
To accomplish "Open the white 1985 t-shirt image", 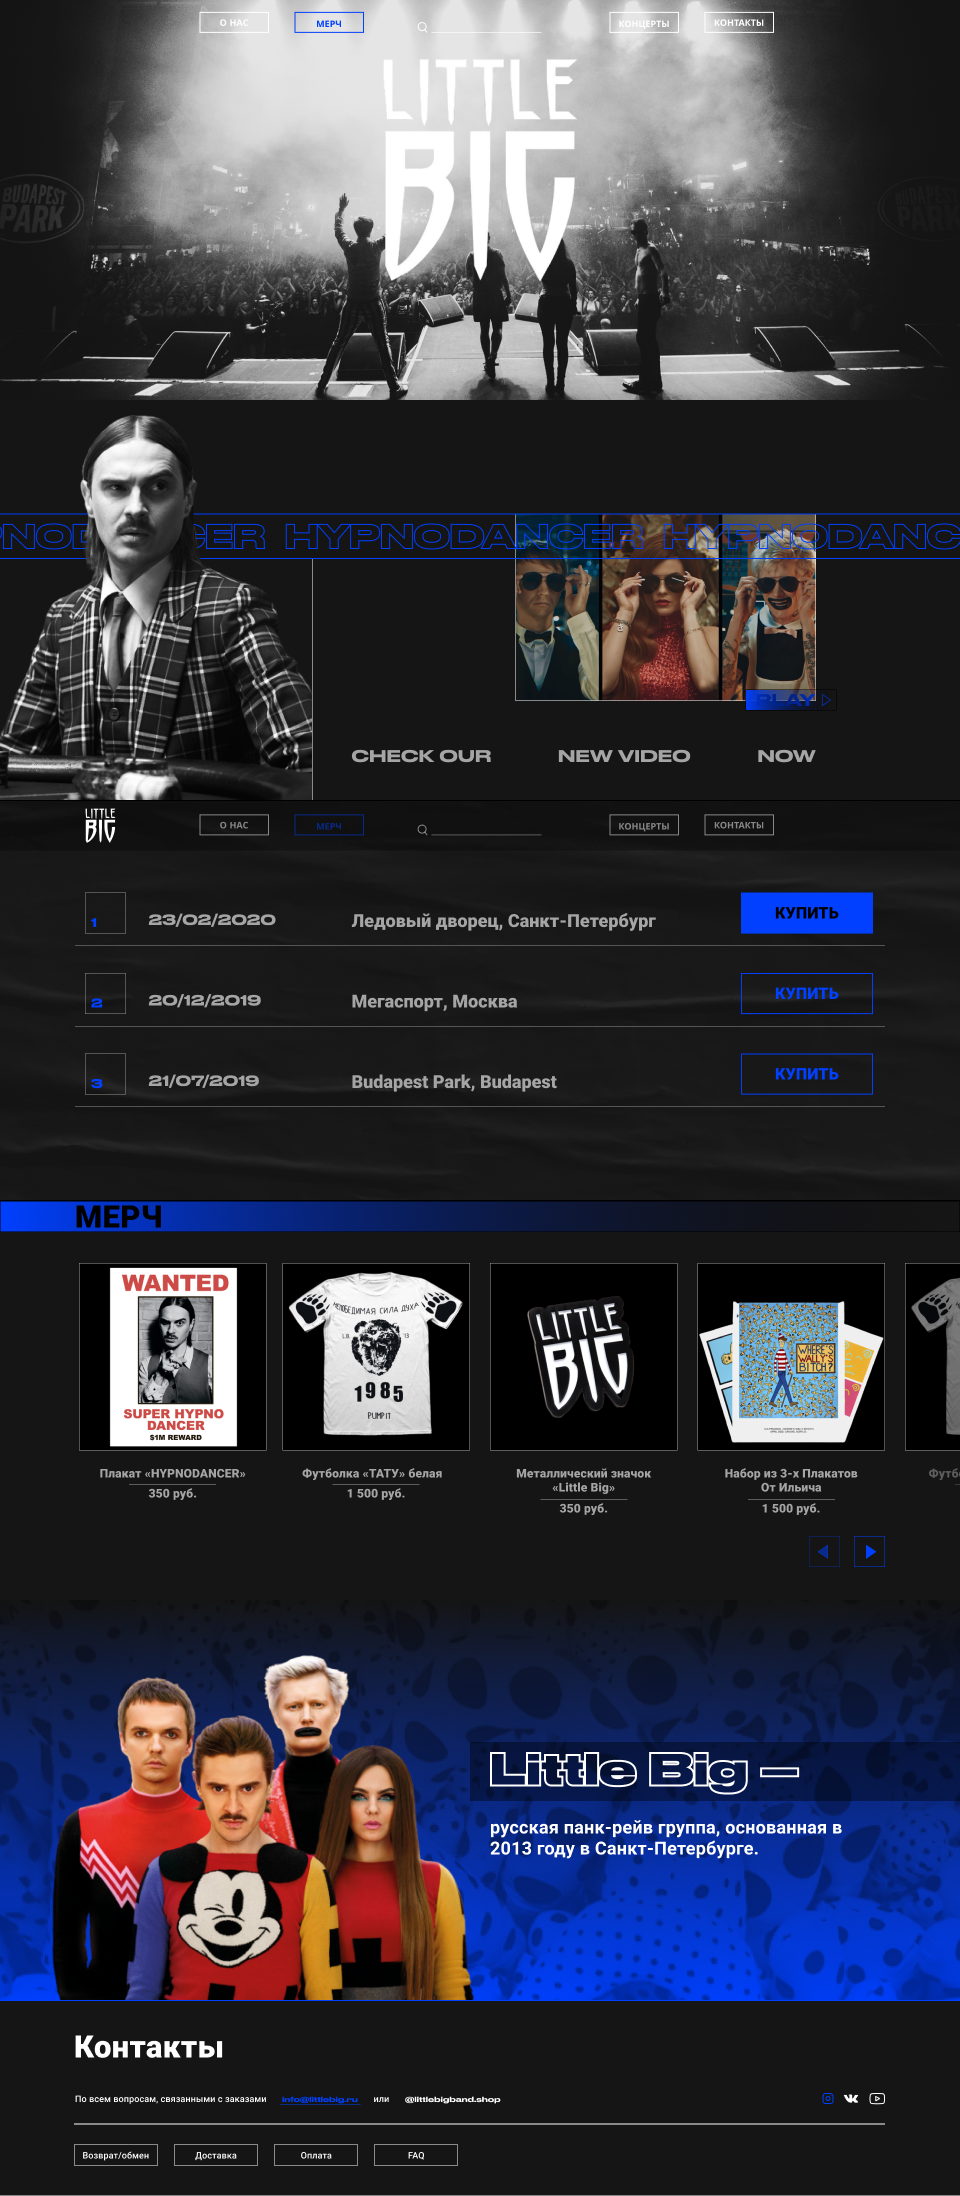I will [x=376, y=1357].
